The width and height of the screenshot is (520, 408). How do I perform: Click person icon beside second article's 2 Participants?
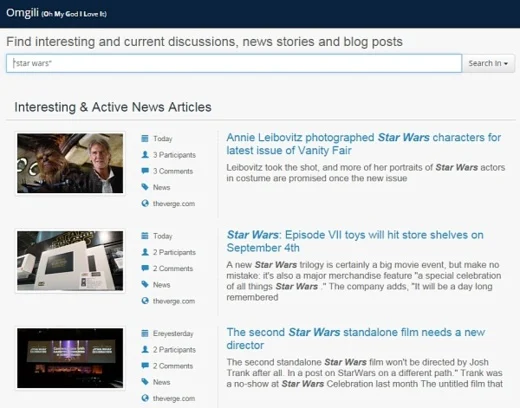(x=145, y=252)
